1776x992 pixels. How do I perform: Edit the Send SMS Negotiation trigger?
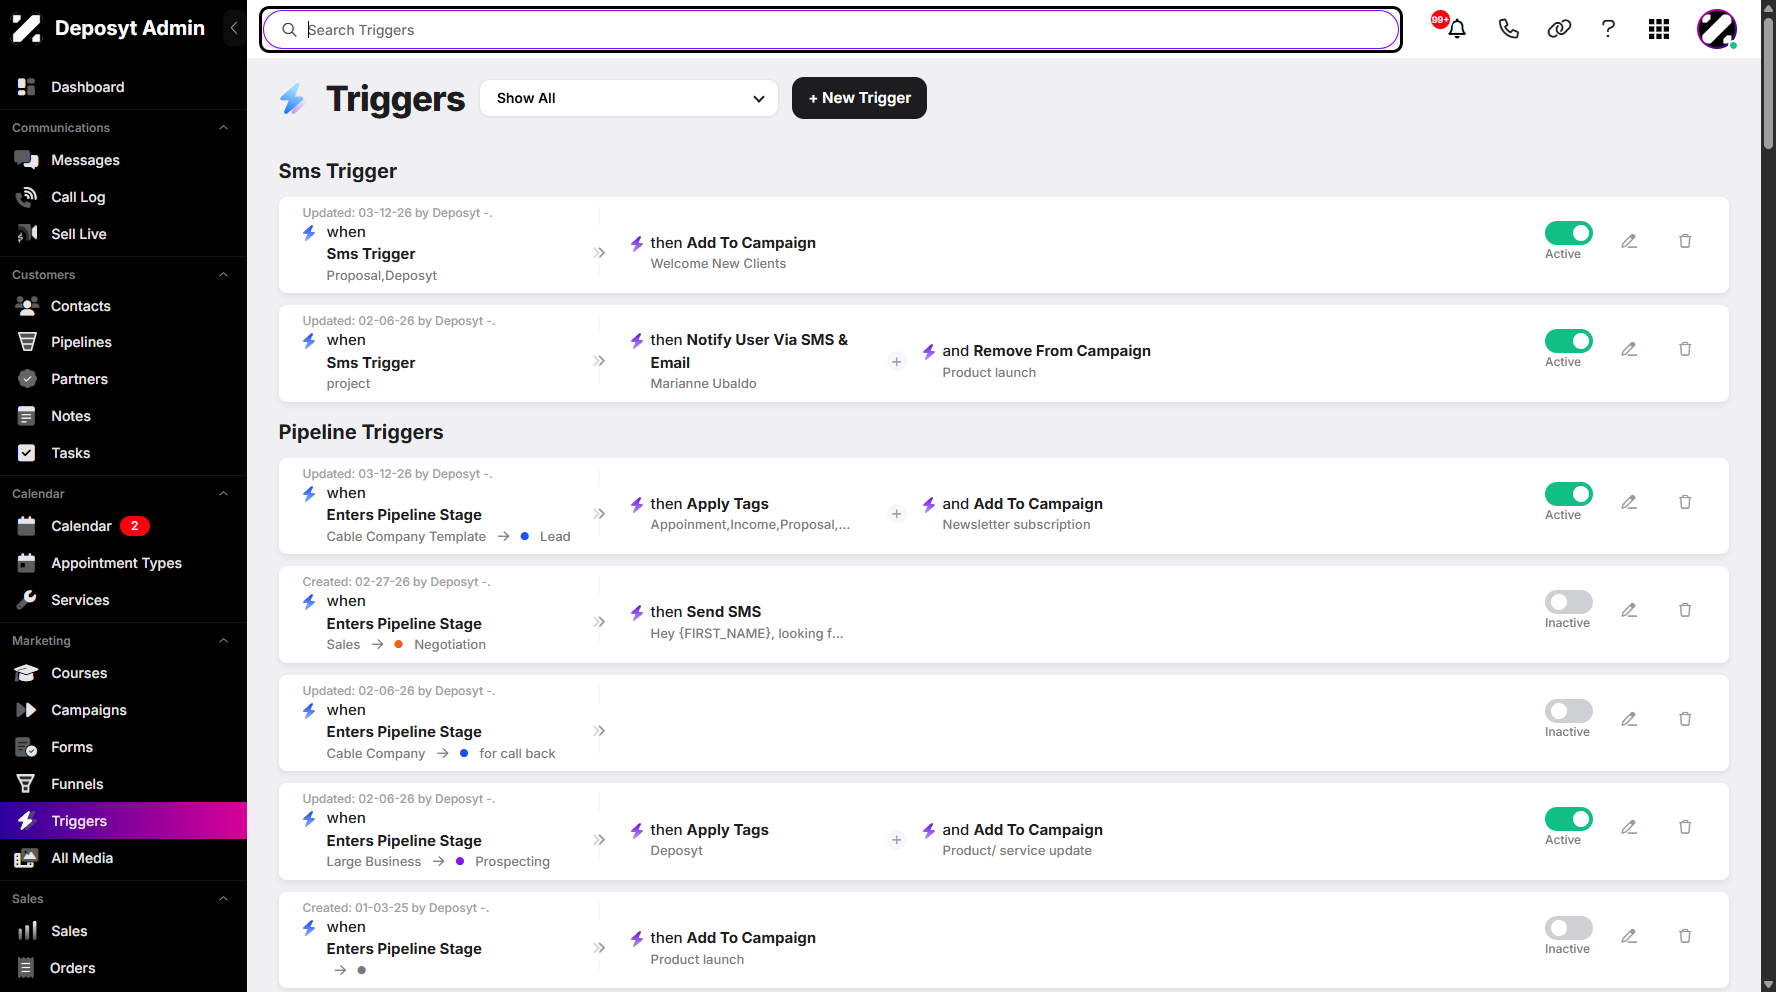1629,610
